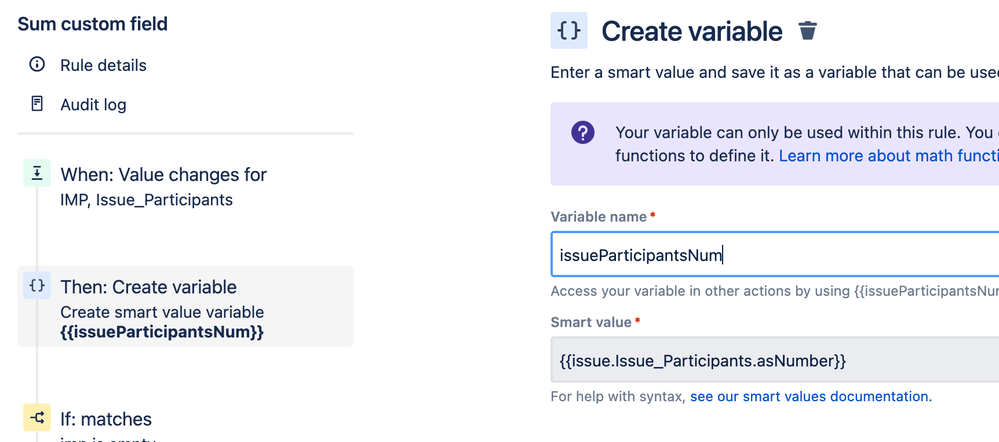Click the large curly-braces icon beside the heading
Screen dimensions: 999x442
pyautogui.click(x=569, y=31)
